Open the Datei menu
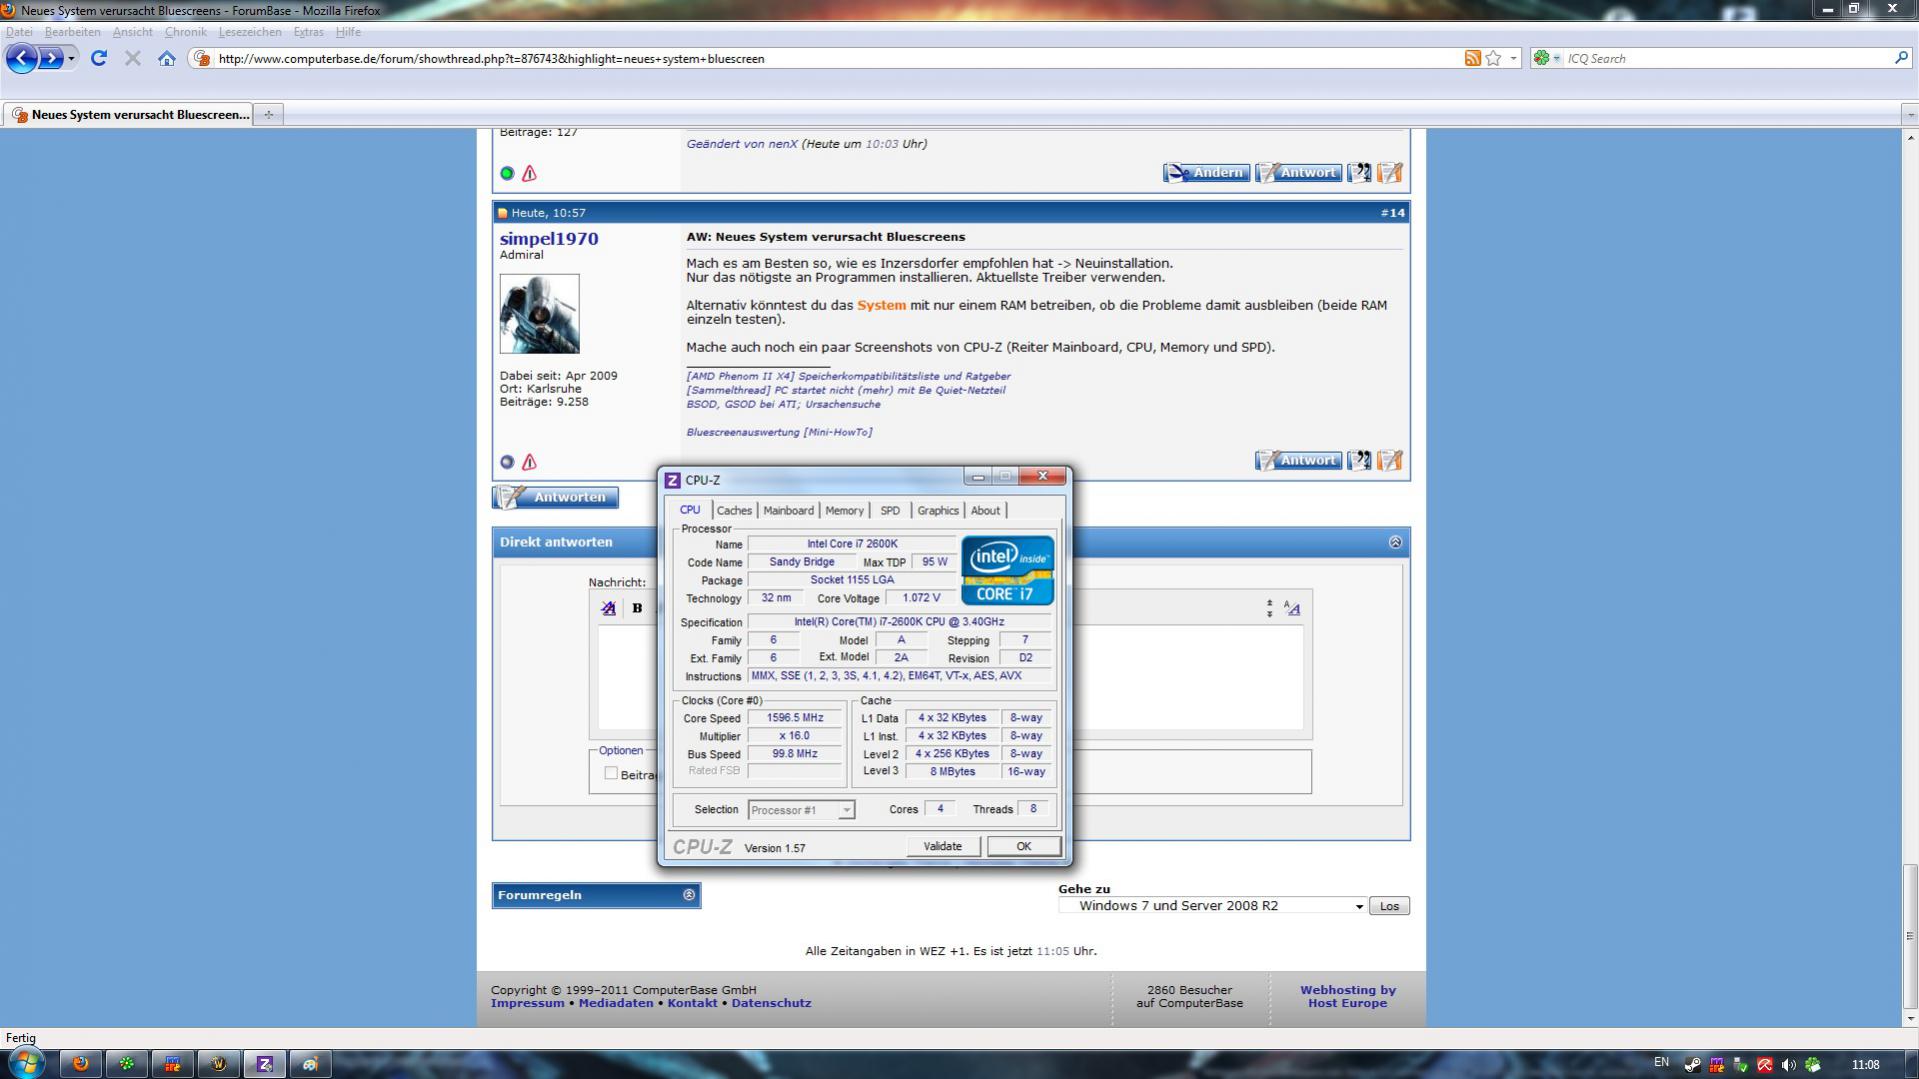This screenshot has height=1079, width=1919. tap(19, 32)
